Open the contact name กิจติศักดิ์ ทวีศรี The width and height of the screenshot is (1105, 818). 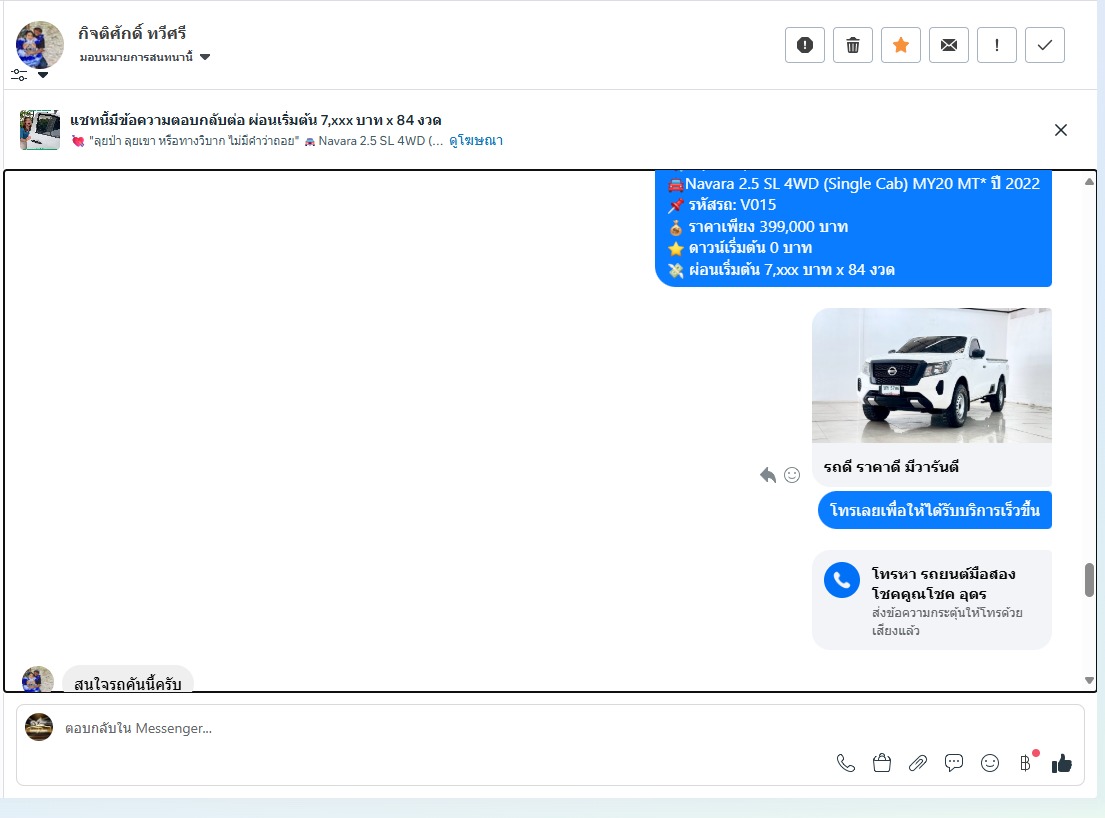[132, 33]
